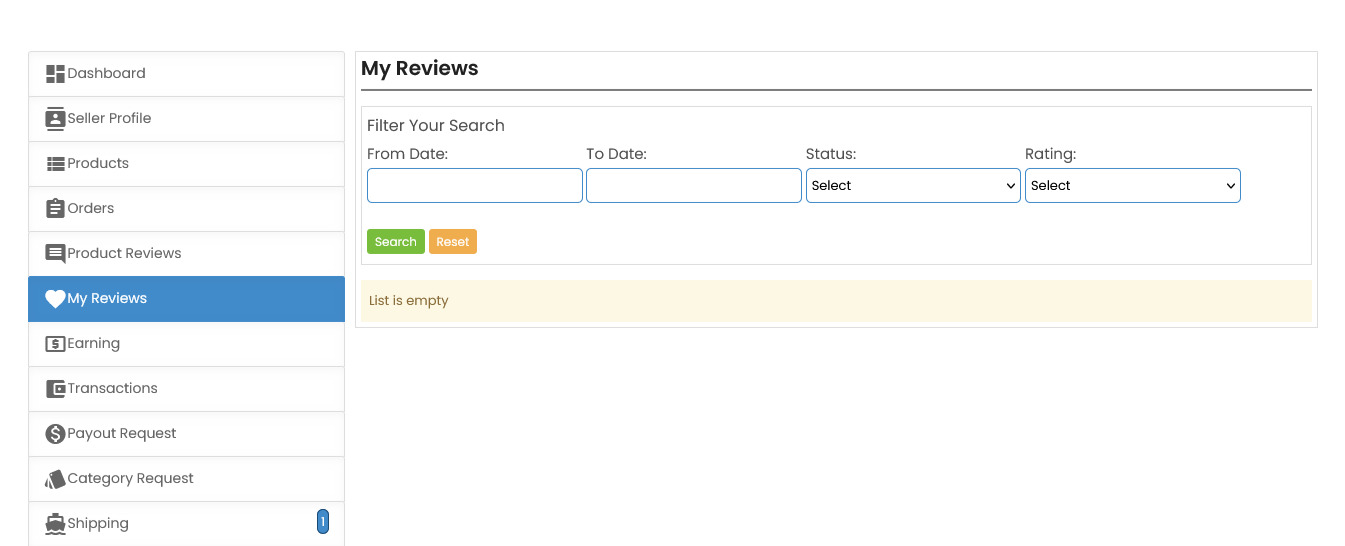The image size is (1345, 546).
Task: Click the Product Reviews speech bubble icon
Action: (55, 254)
